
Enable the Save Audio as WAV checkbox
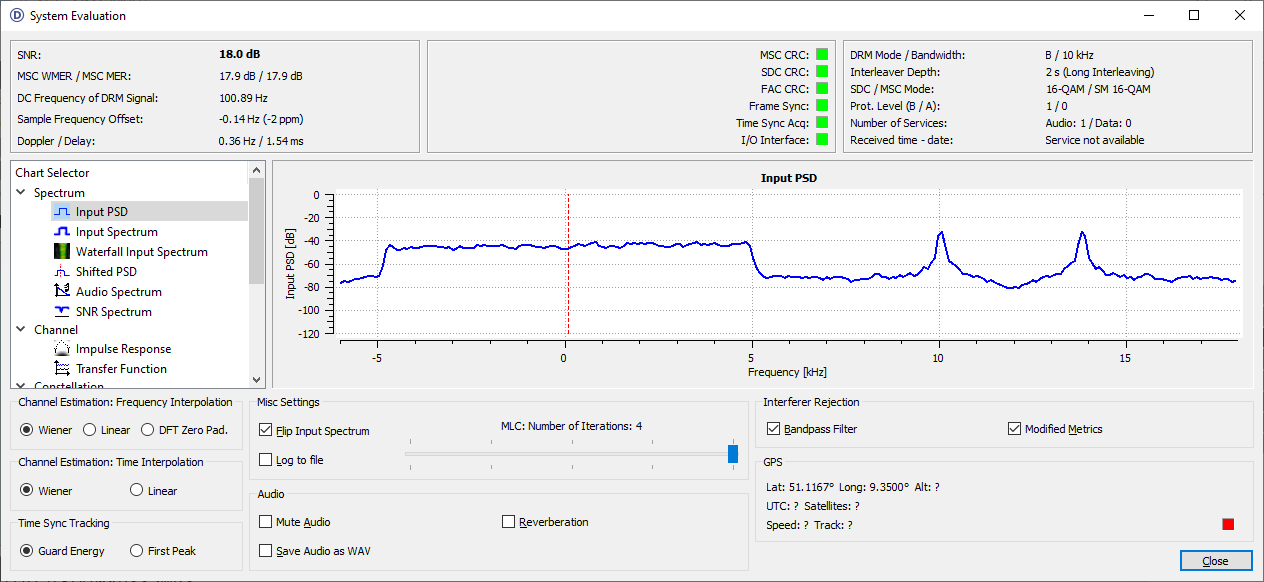(x=266, y=551)
